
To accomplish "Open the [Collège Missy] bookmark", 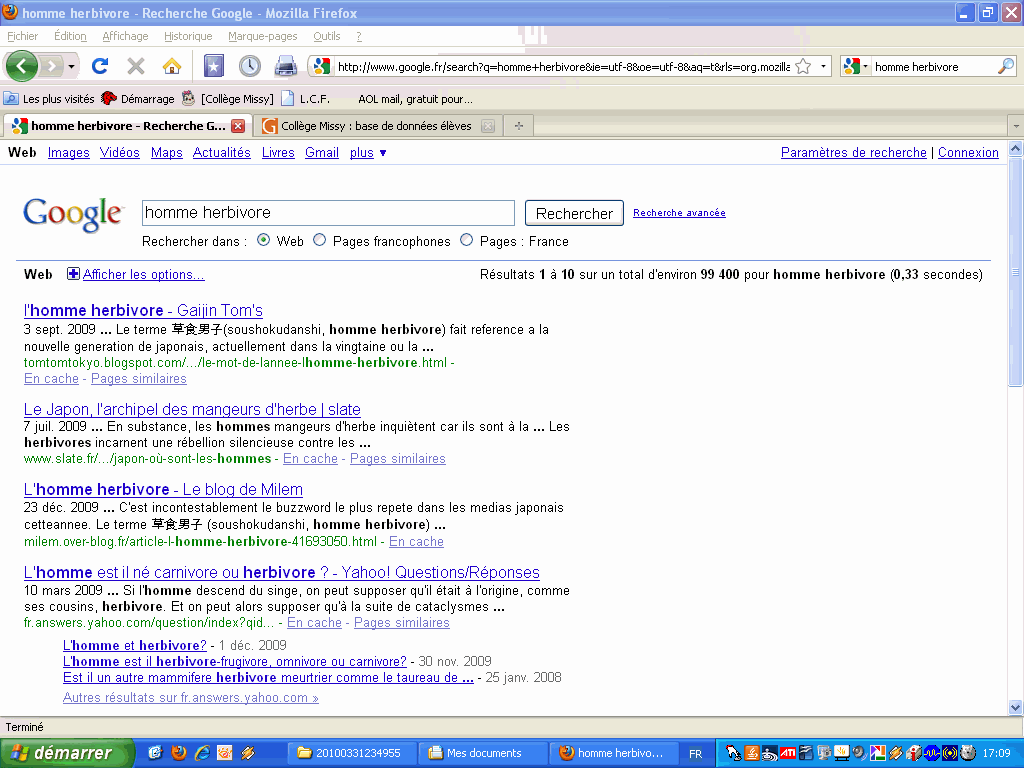I will 227,99.
